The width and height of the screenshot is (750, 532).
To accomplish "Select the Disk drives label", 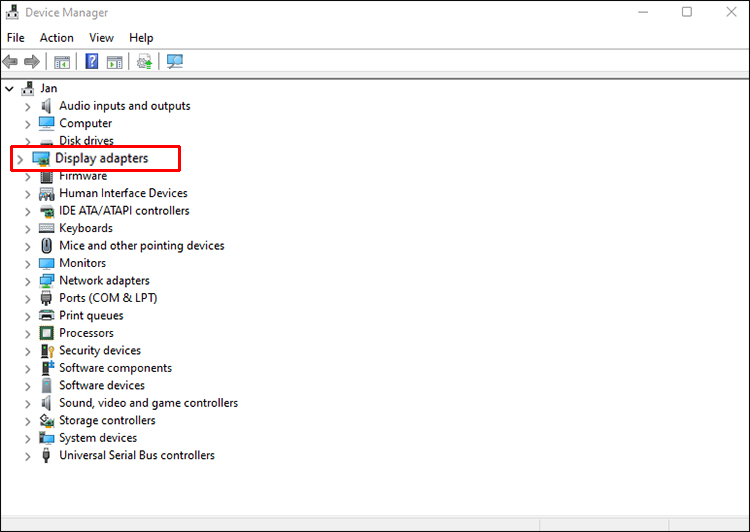I will pos(87,141).
